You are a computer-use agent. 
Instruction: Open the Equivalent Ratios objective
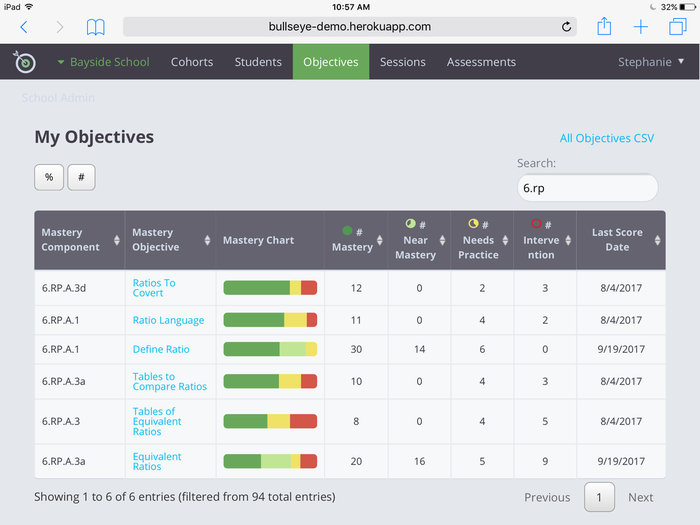pyautogui.click(x=157, y=461)
